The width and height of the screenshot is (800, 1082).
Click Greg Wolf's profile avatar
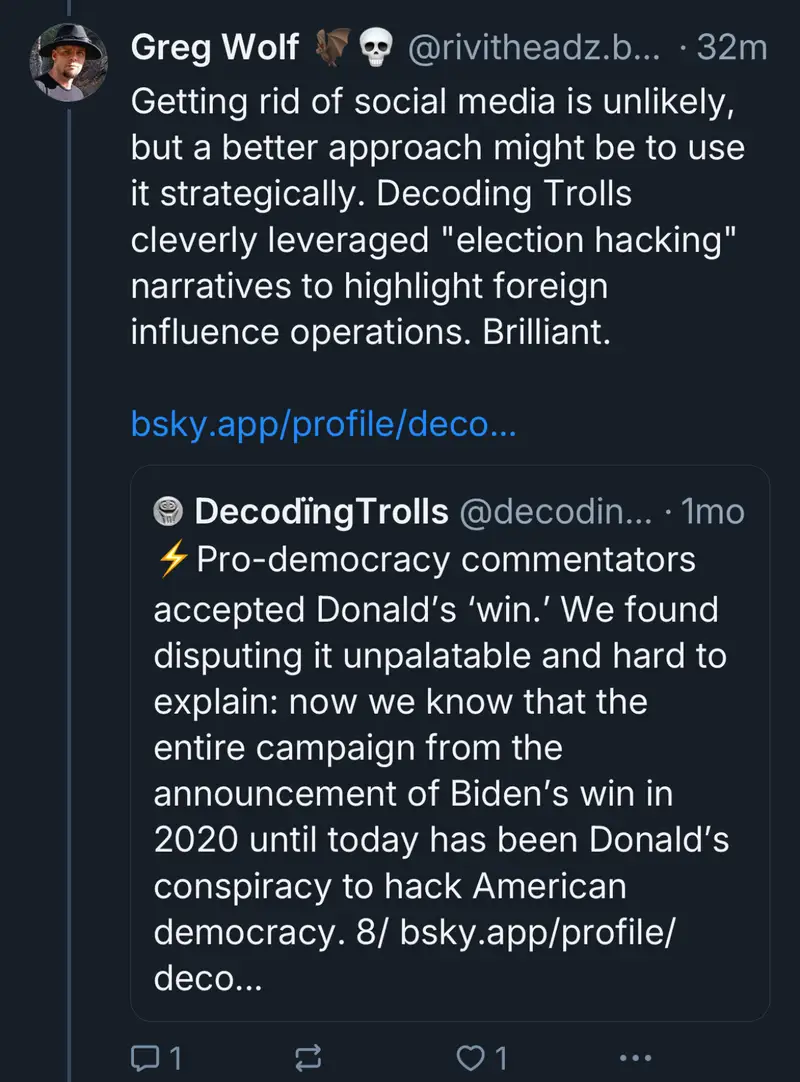[x=66, y=60]
